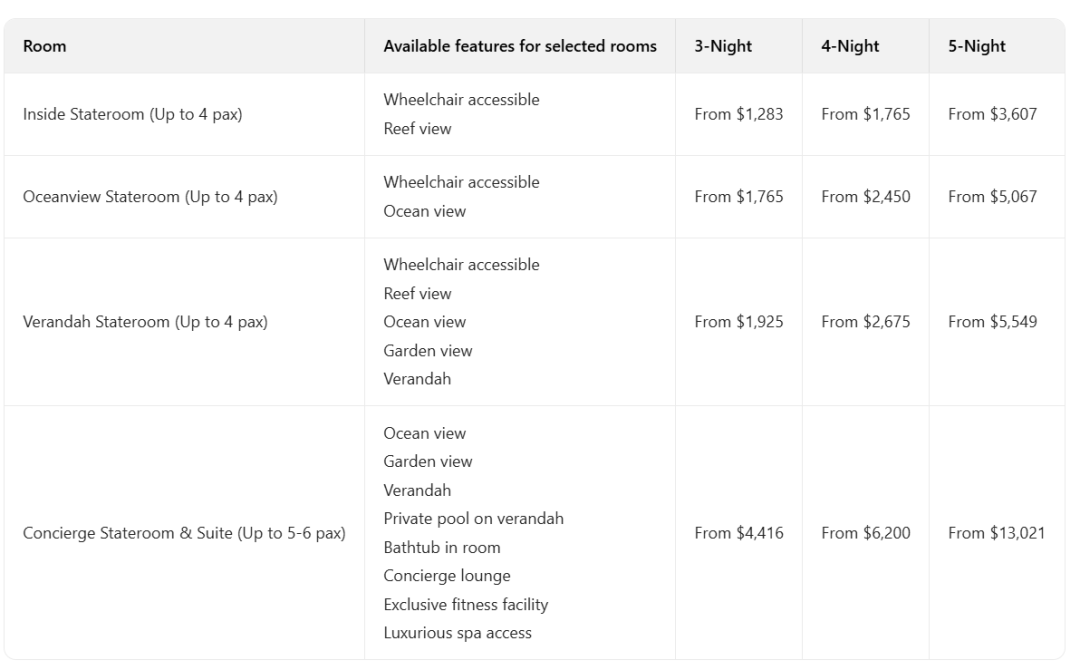Select the Concierge 5-Night price $13,021
The width and height of the screenshot is (1080, 670).
pyautogui.click(x=997, y=533)
